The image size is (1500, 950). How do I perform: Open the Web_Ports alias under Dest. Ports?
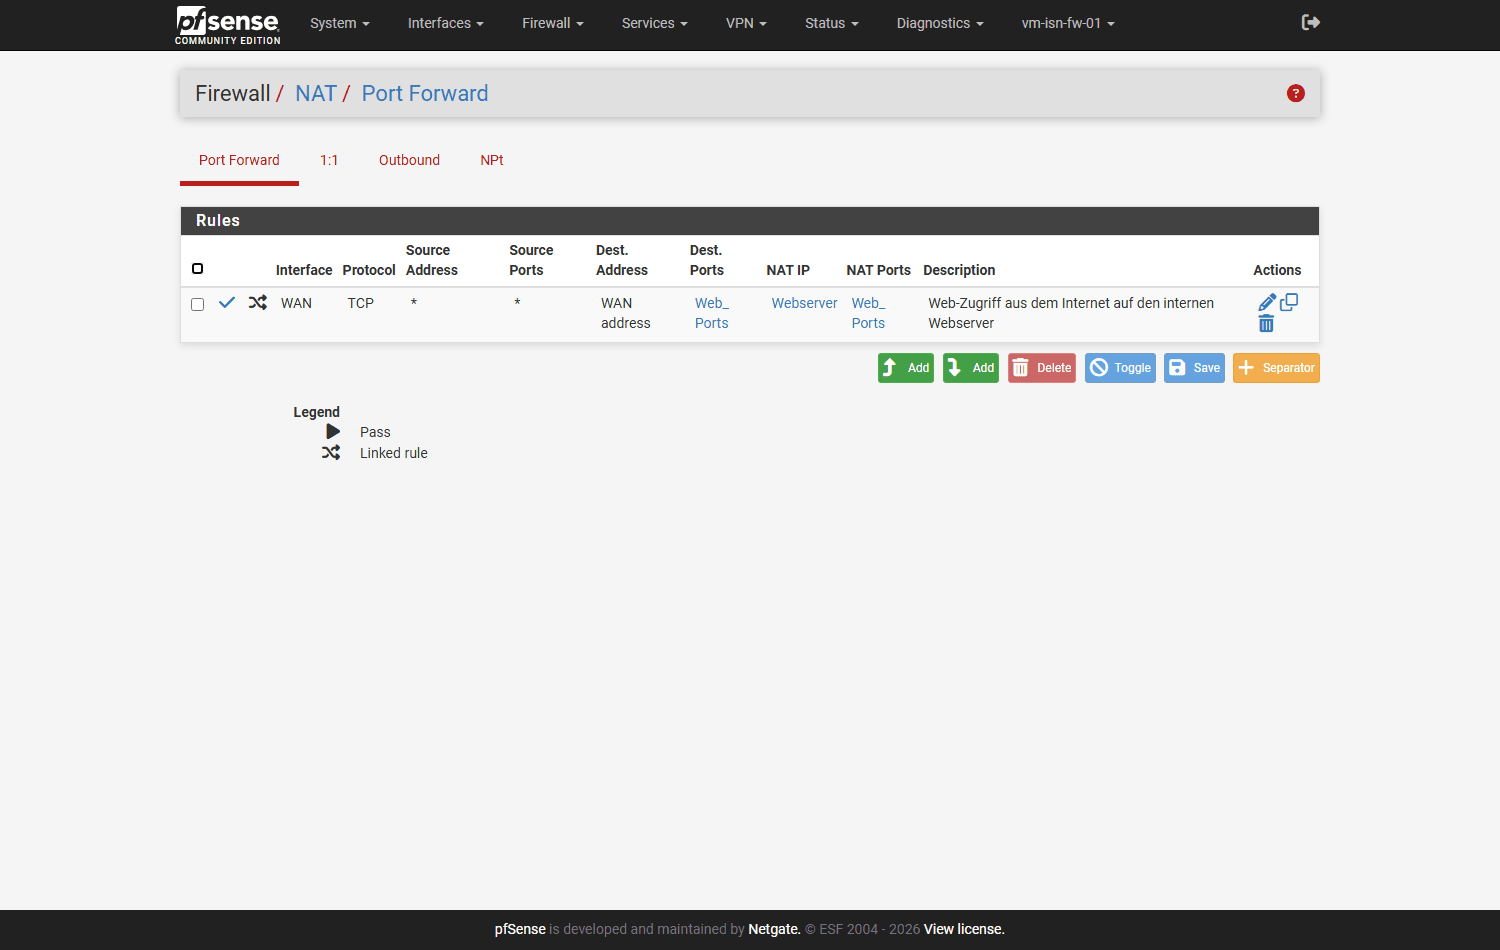click(712, 313)
